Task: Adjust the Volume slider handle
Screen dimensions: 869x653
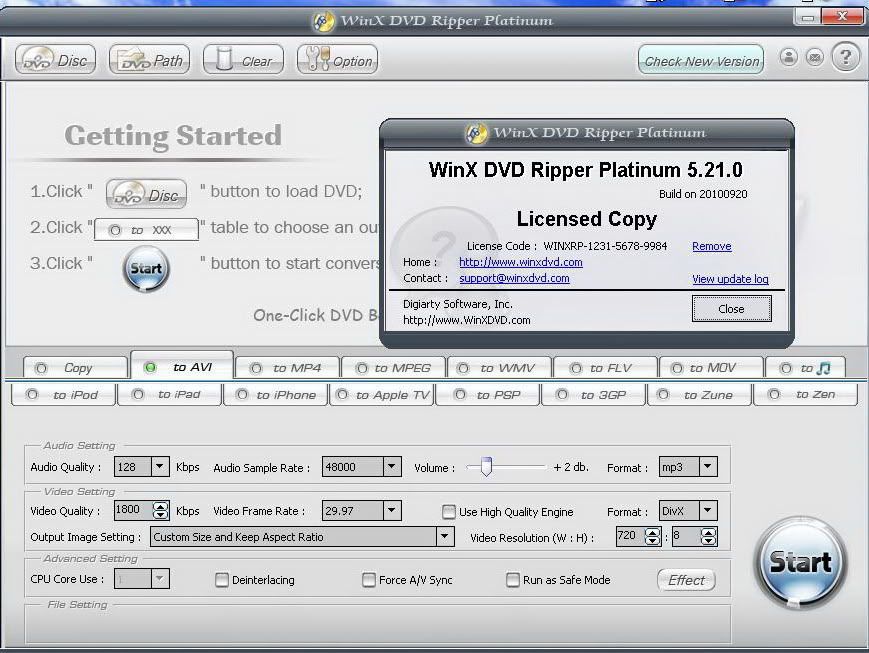Action: (x=486, y=467)
